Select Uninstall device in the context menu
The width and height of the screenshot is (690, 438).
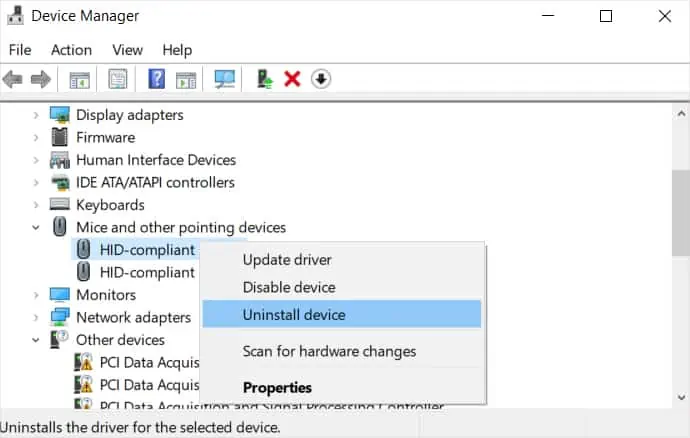tap(342, 314)
